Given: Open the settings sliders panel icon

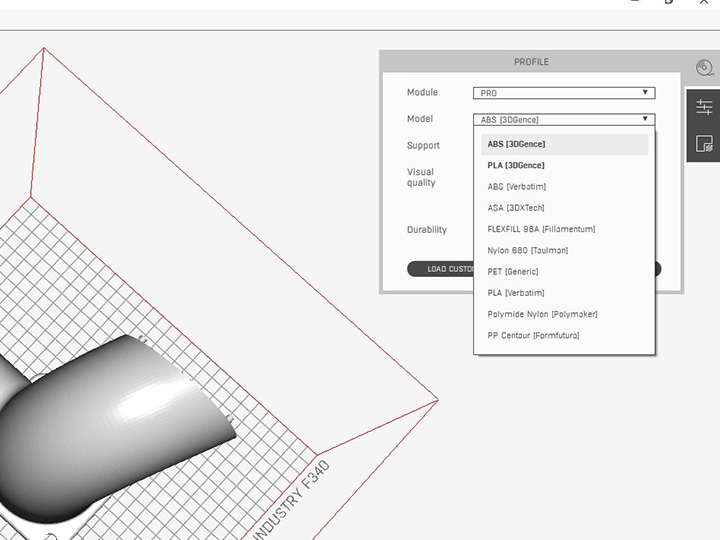Looking at the screenshot, I should [704, 107].
